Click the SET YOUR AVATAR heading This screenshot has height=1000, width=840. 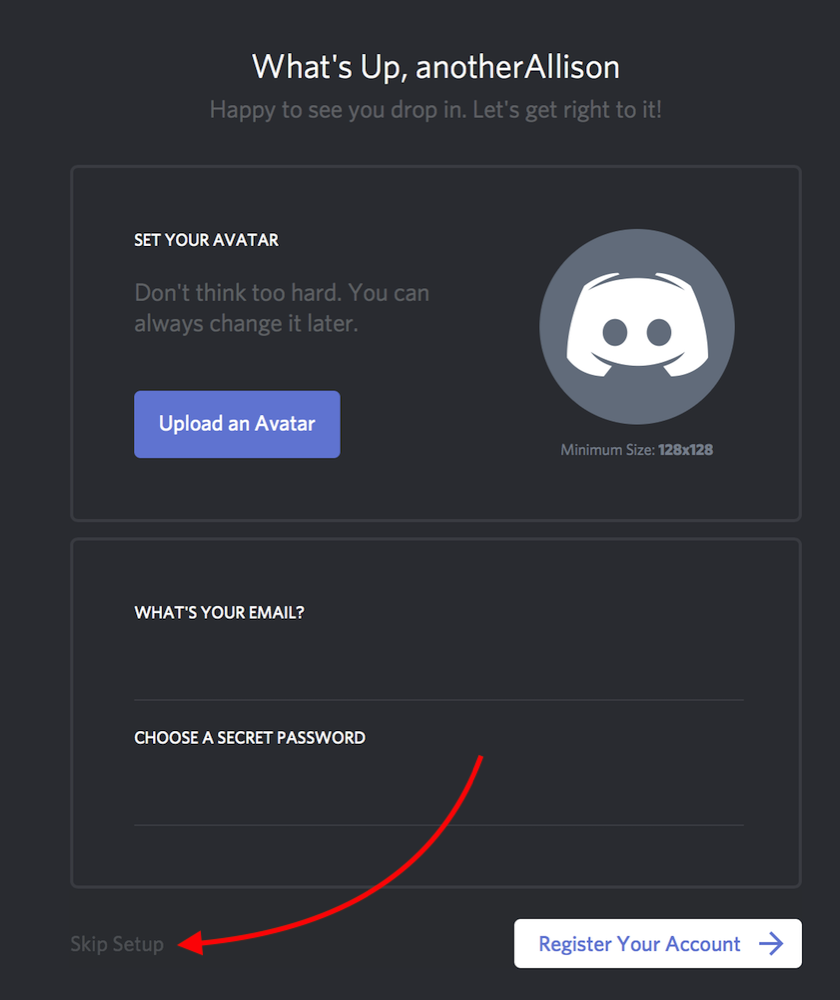(206, 240)
